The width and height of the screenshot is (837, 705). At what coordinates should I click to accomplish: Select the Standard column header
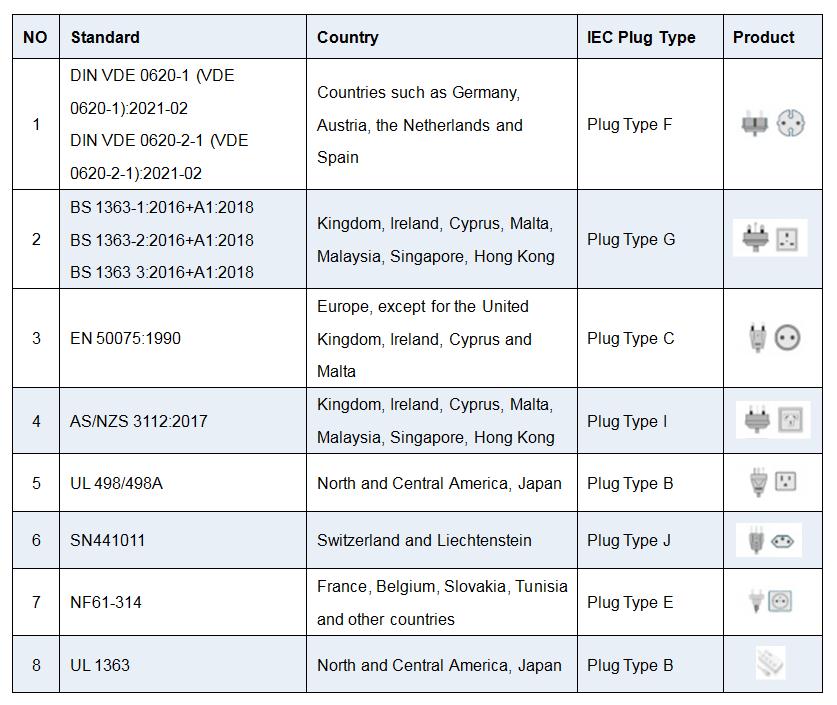click(105, 37)
